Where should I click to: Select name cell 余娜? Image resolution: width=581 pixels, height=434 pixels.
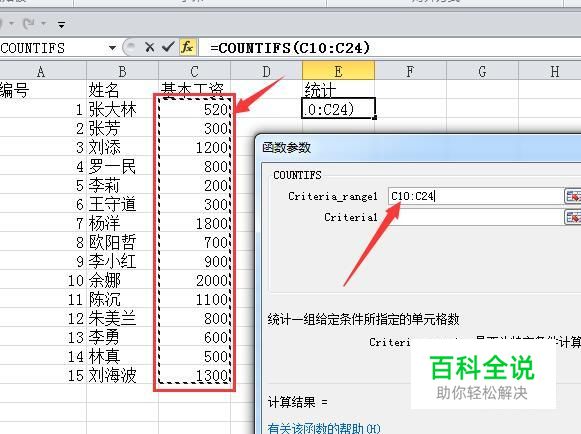(x=122, y=280)
